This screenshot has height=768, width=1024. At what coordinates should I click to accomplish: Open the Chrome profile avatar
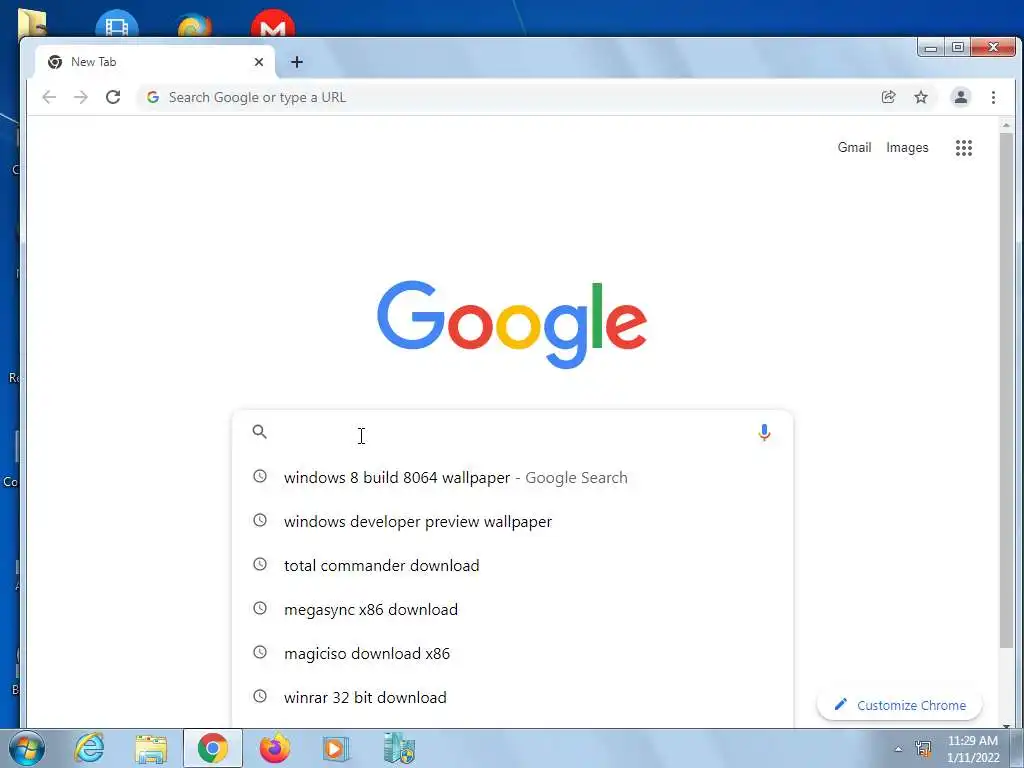point(961,97)
